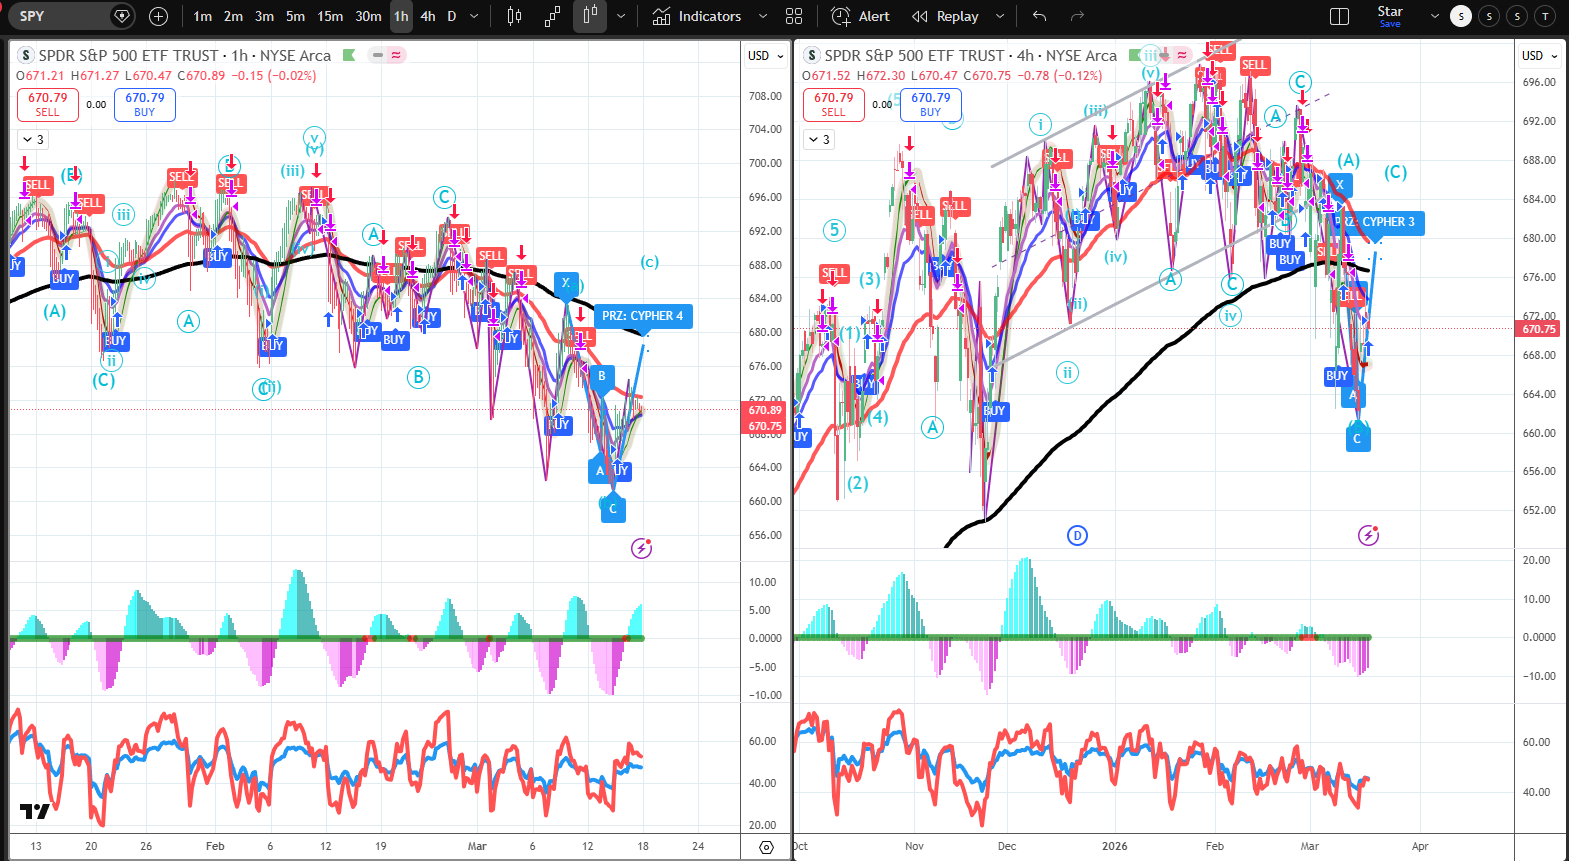This screenshot has height=861, width=1569.
Task: Expand the chart style dropdown arrow
Action: 621,16
